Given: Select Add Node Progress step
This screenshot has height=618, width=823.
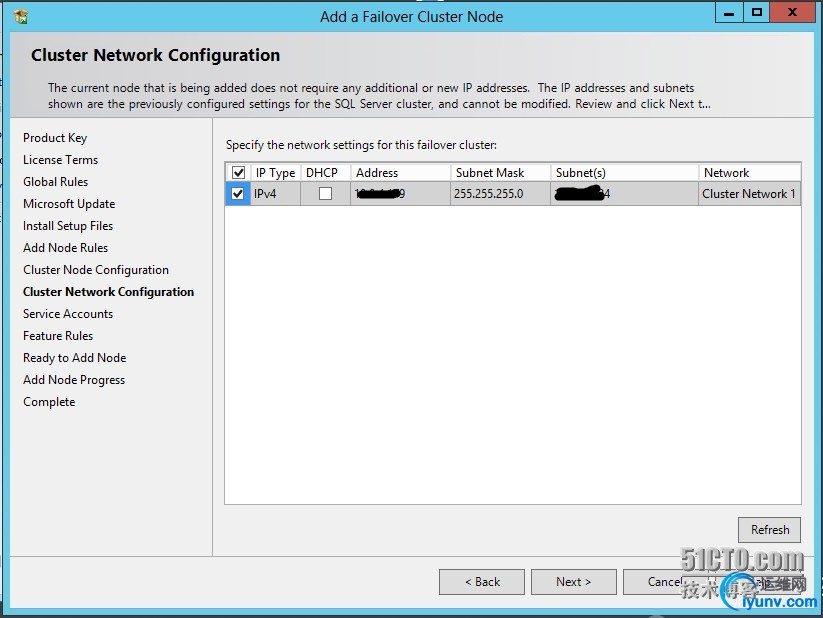Looking at the screenshot, I should 74,380.
